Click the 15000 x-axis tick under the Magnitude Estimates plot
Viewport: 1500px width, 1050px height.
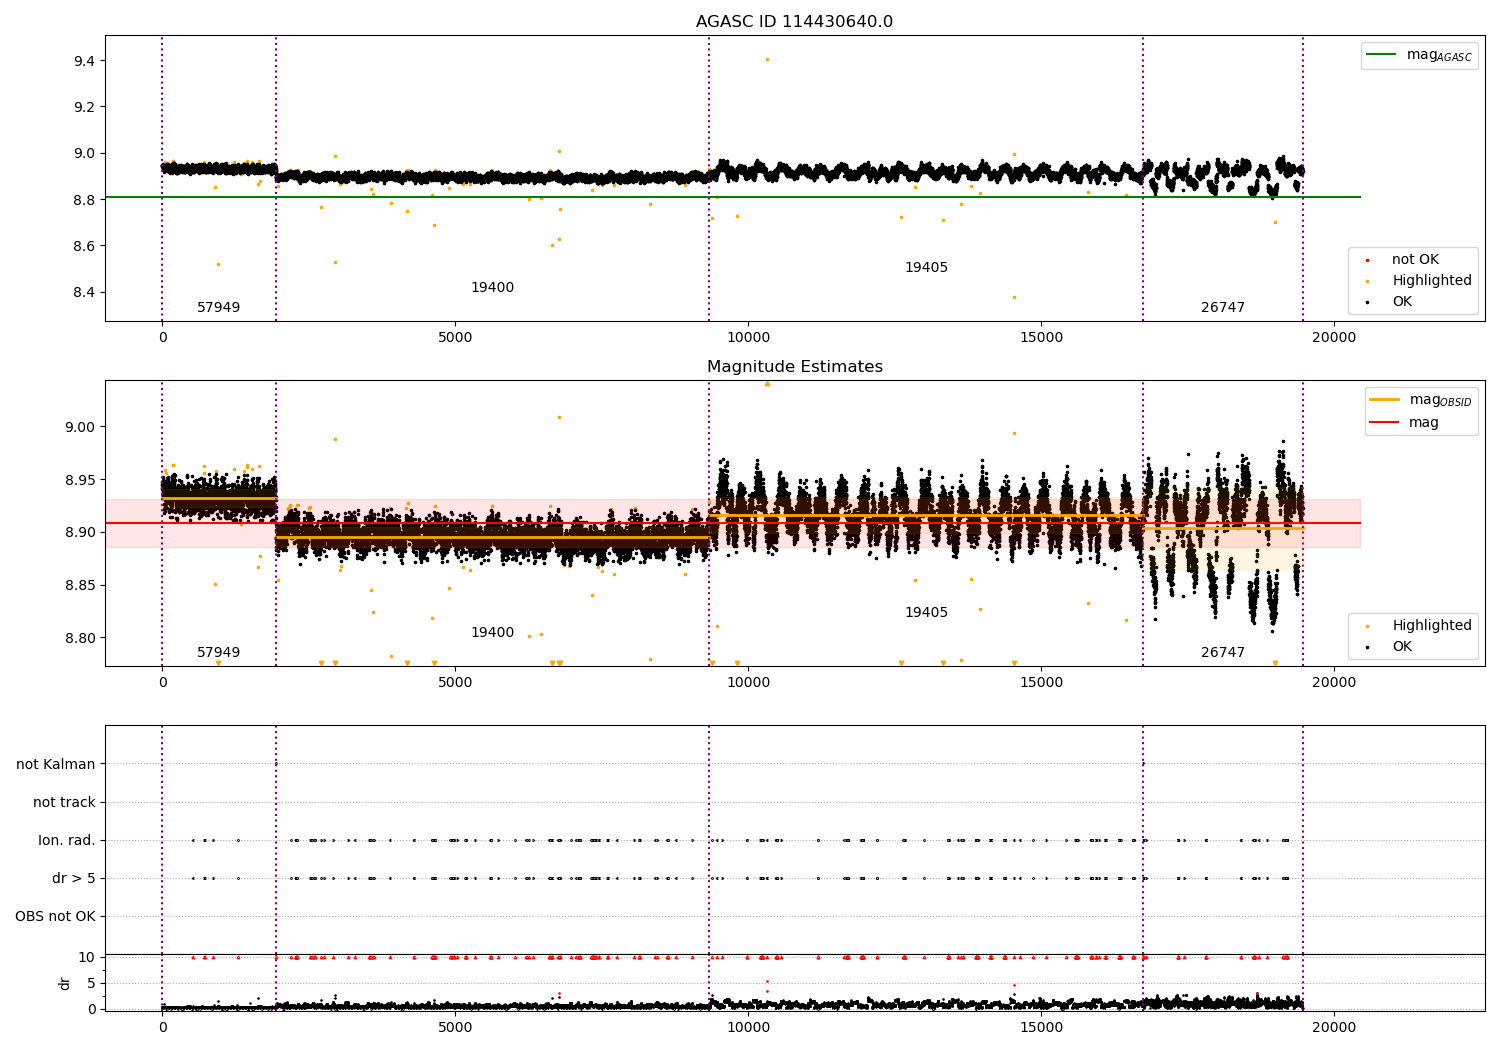click(x=1041, y=684)
